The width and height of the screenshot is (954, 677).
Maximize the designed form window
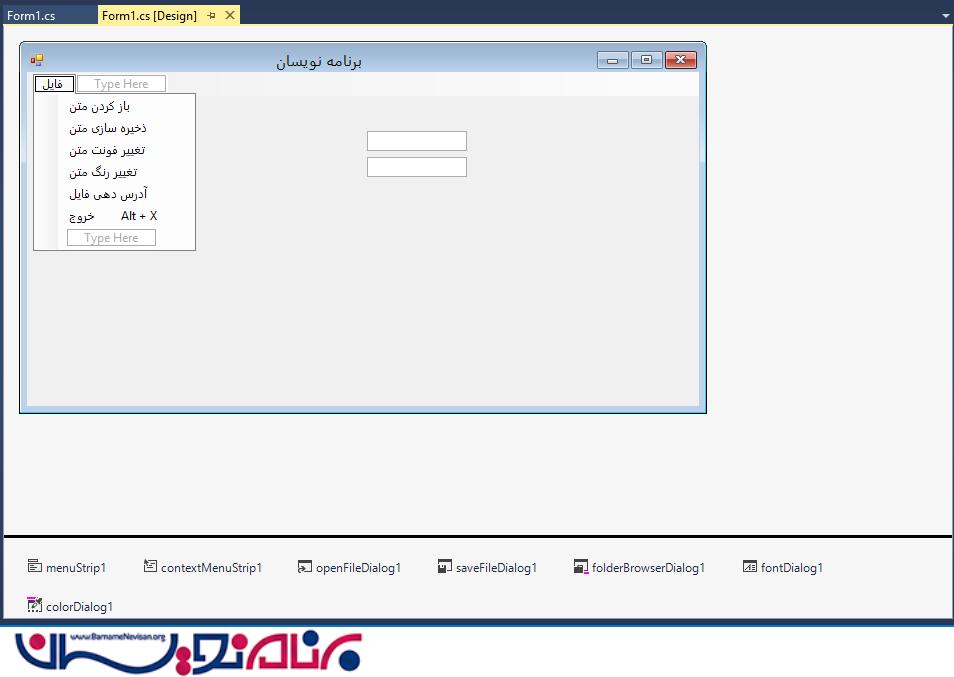pyautogui.click(x=647, y=60)
